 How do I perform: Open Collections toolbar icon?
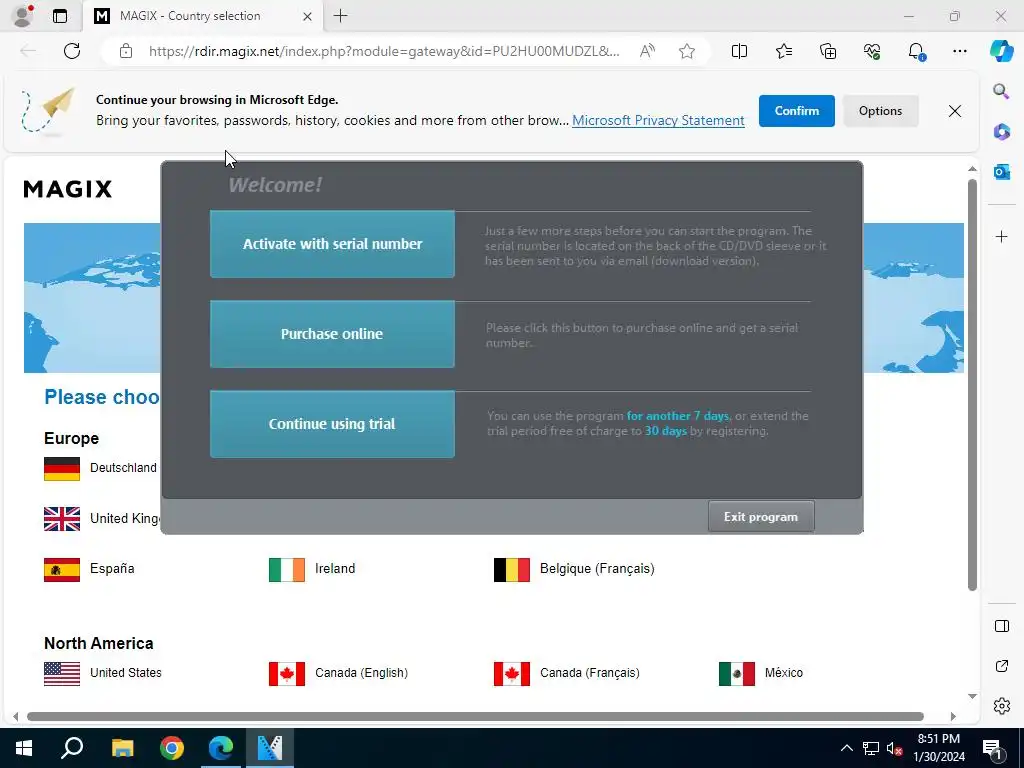coord(827,51)
